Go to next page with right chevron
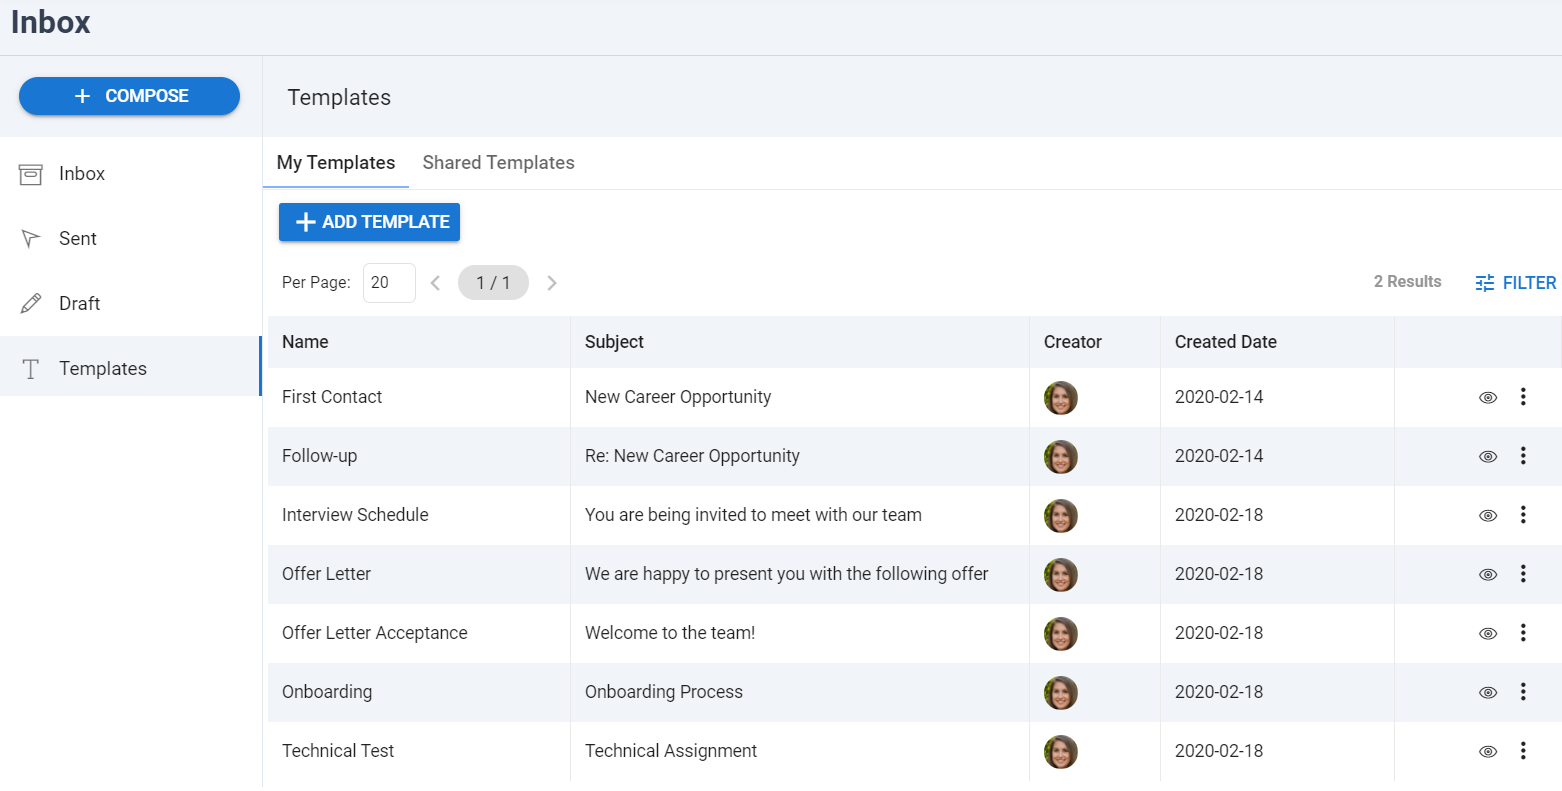This screenshot has width=1562, height=791. 552,282
